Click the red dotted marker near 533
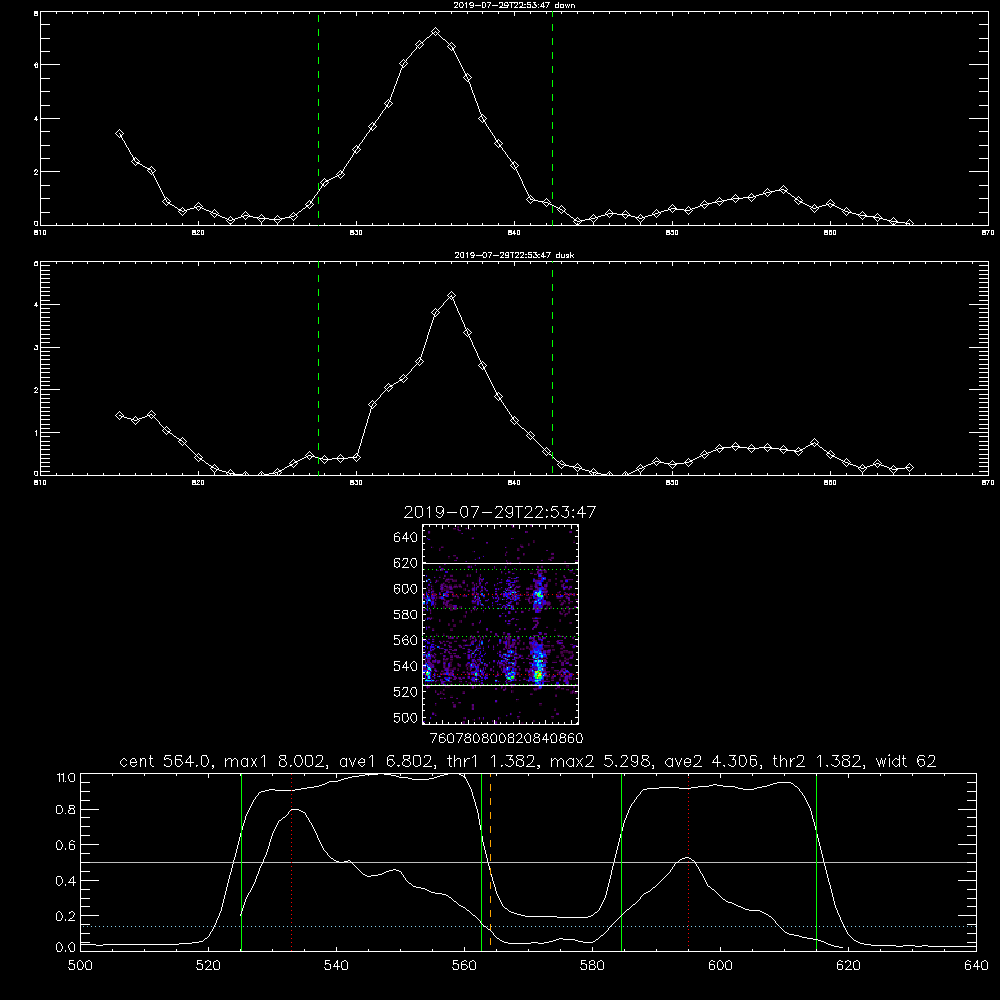Viewport: 1000px width, 1000px height. 291,862
